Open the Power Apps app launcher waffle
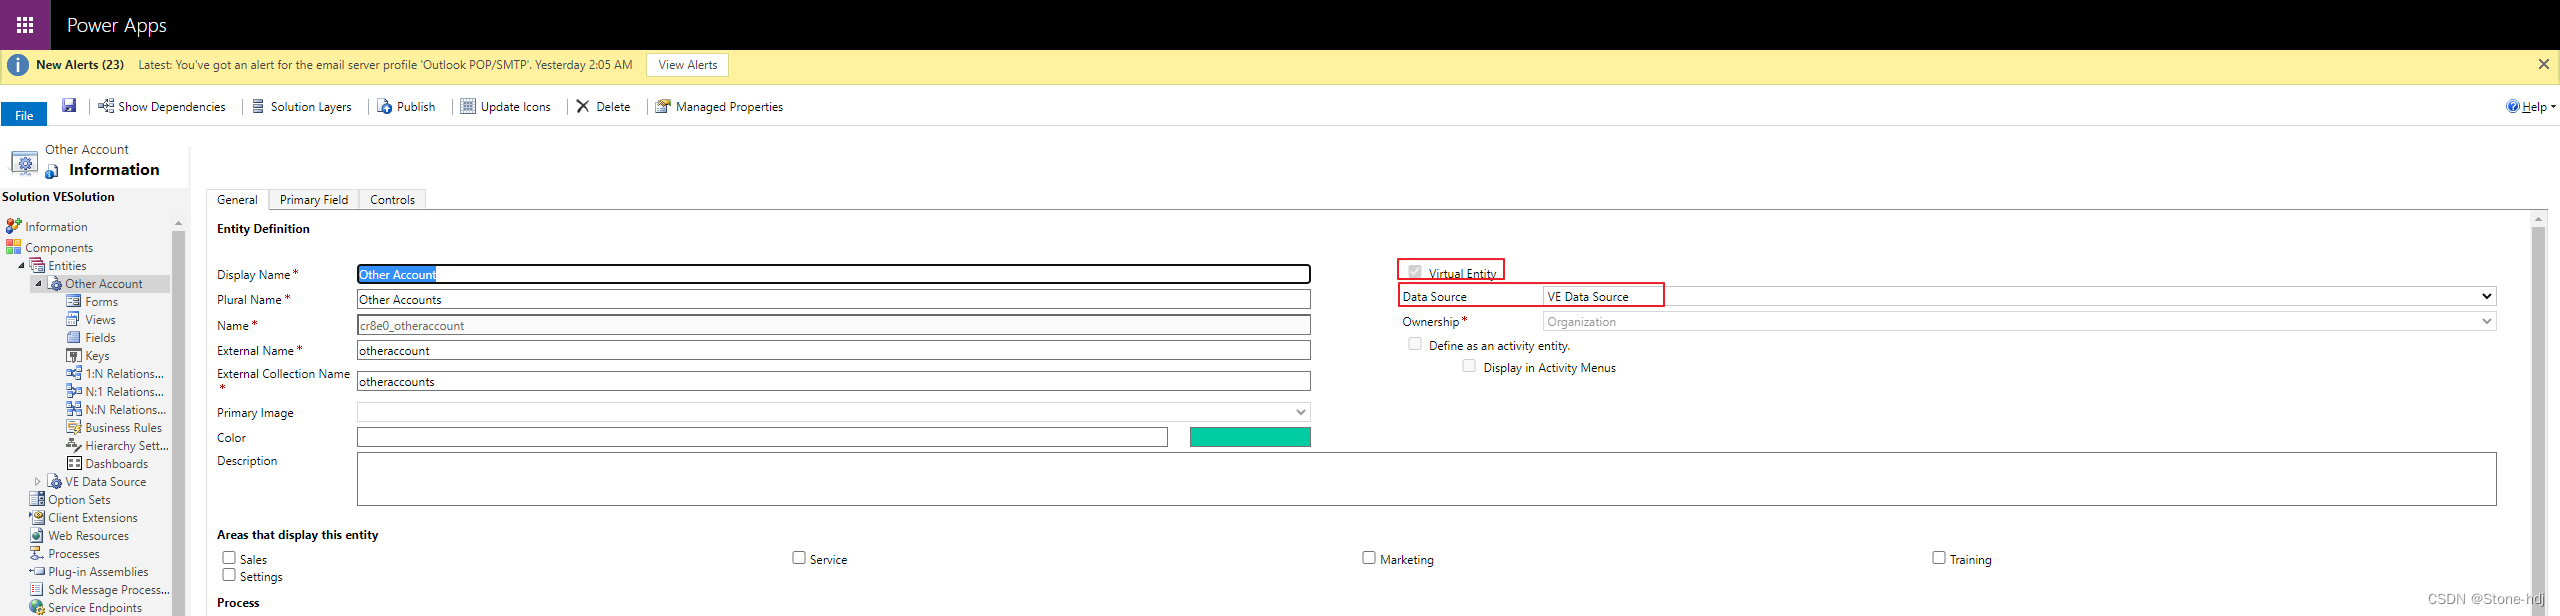 point(25,25)
